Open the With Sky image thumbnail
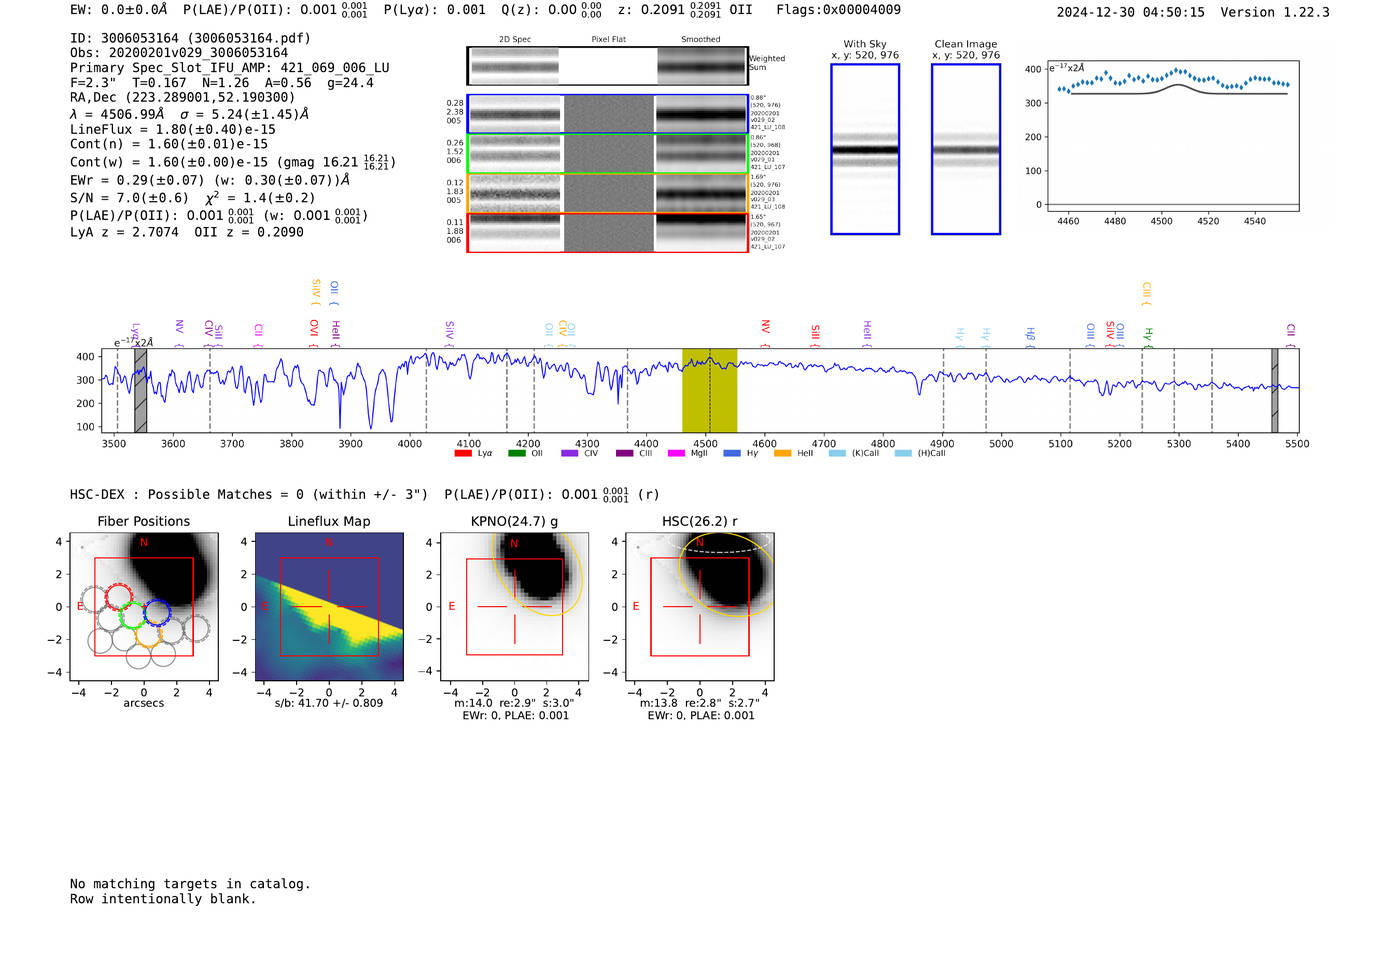Screen dimensions: 1400x953 (x=865, y=149)
